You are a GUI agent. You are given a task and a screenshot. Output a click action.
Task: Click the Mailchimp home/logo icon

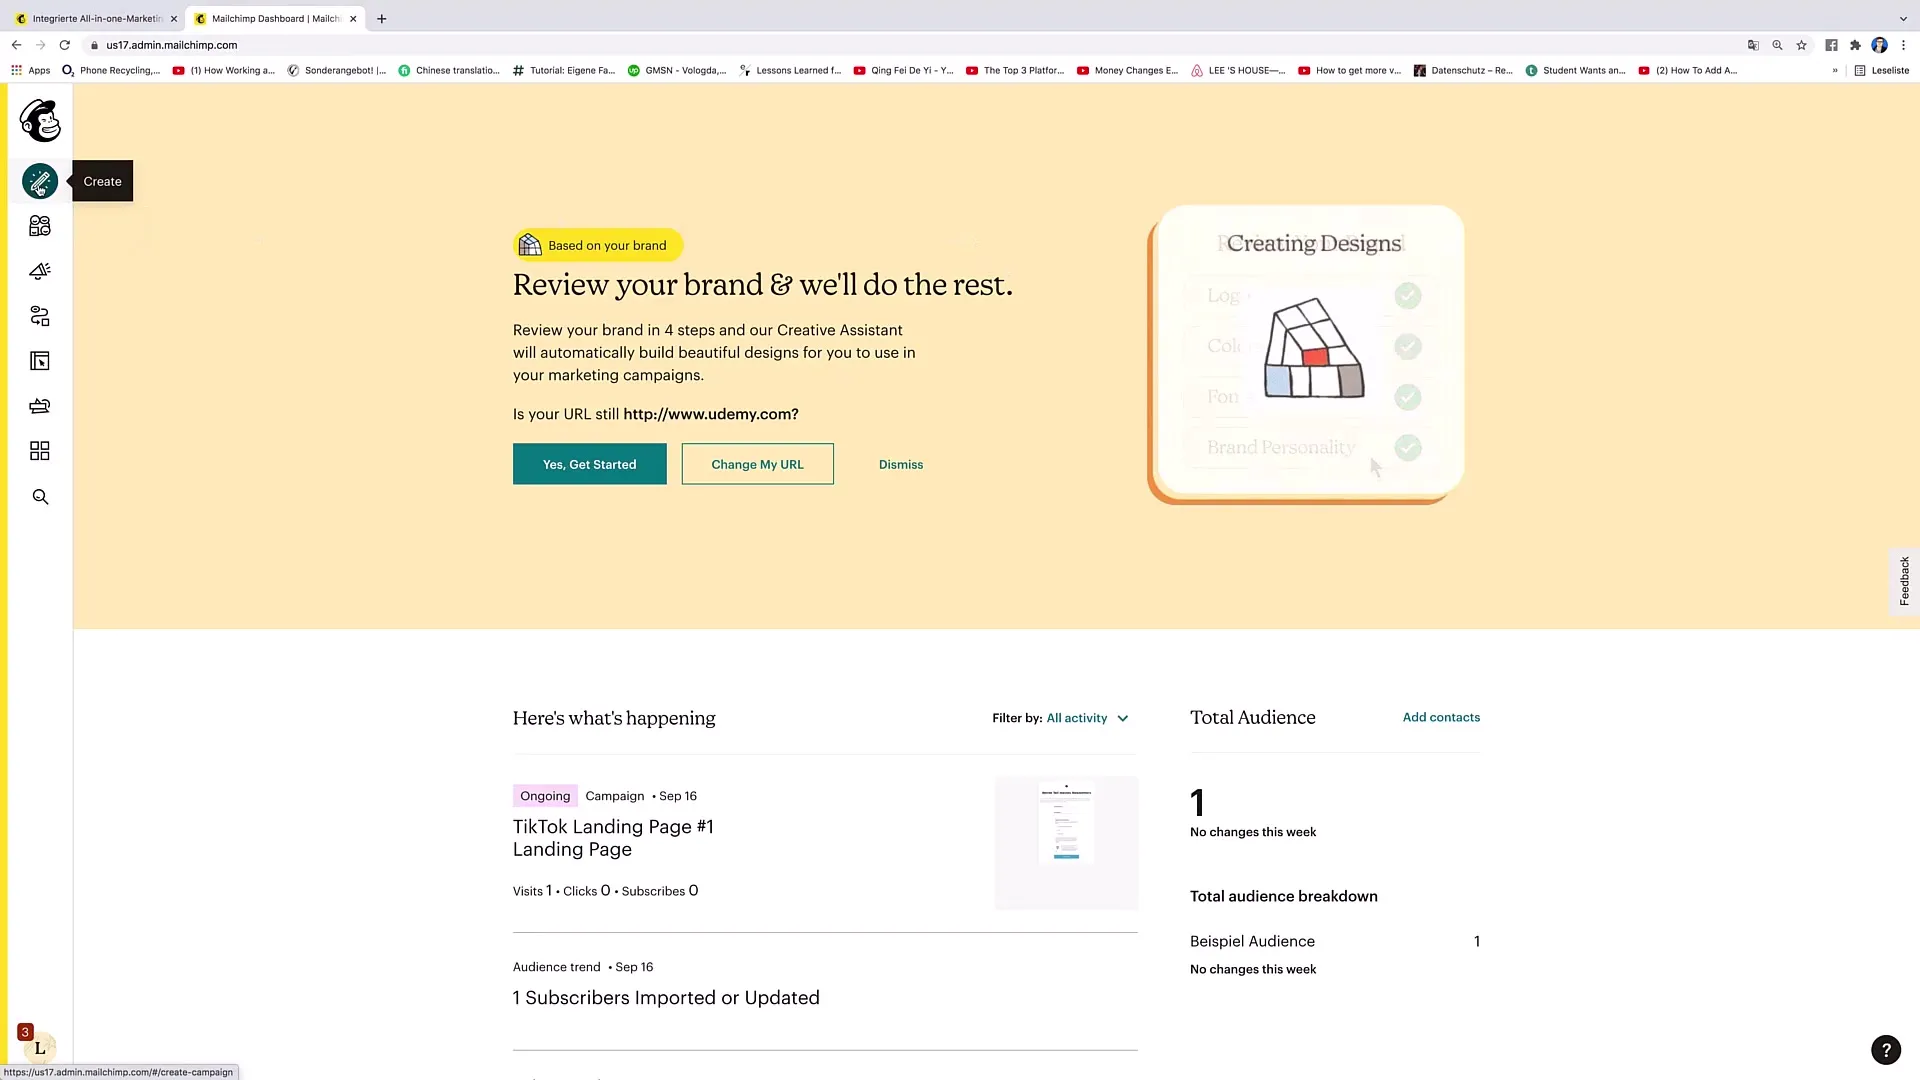point(40,120)
